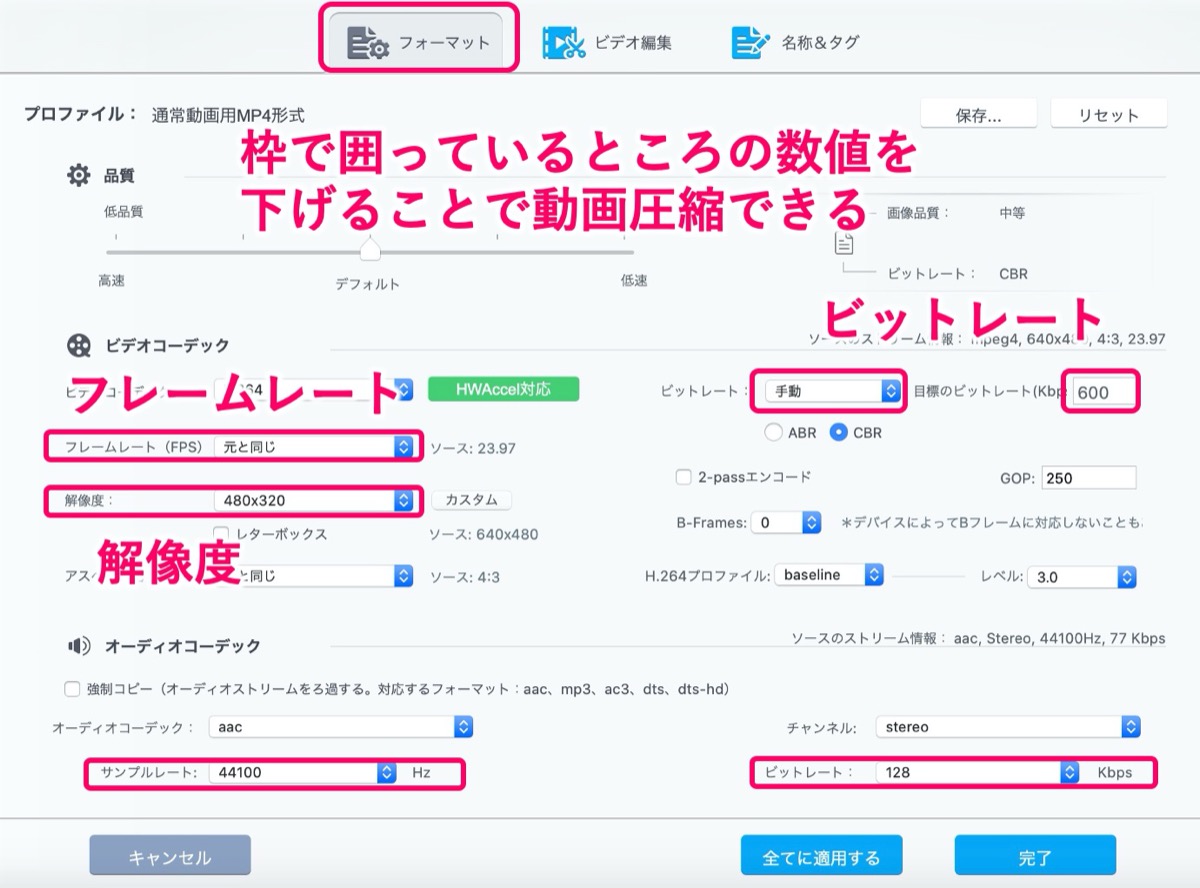Click the target bitrate field showing 600

coord(1104,392)
